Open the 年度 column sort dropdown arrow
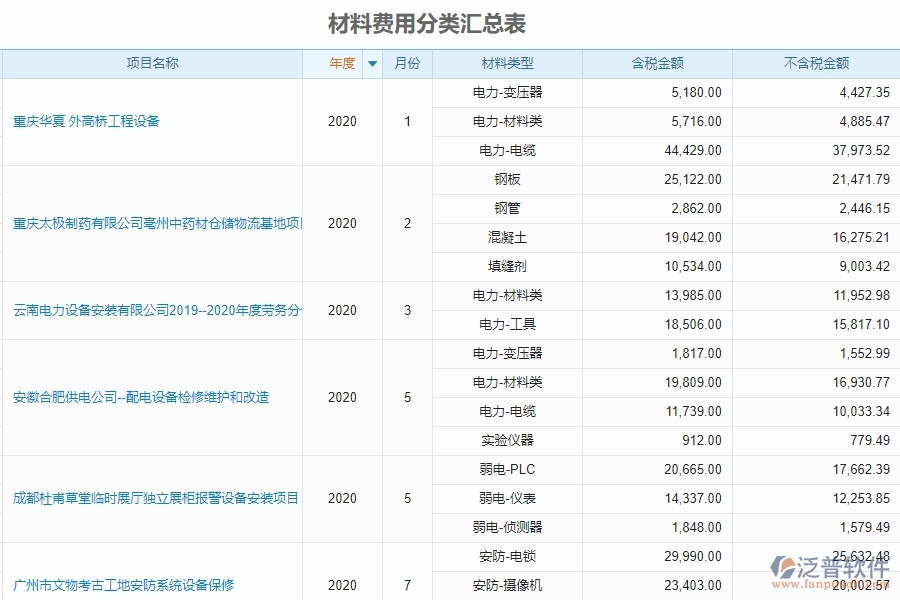Screen dimensions: 900x600 tap(370, 63)
